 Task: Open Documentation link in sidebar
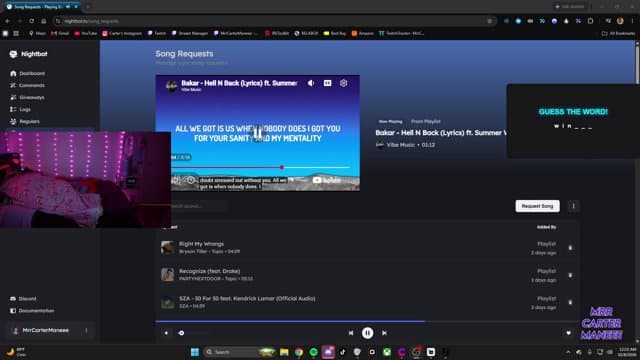point(32,311)
